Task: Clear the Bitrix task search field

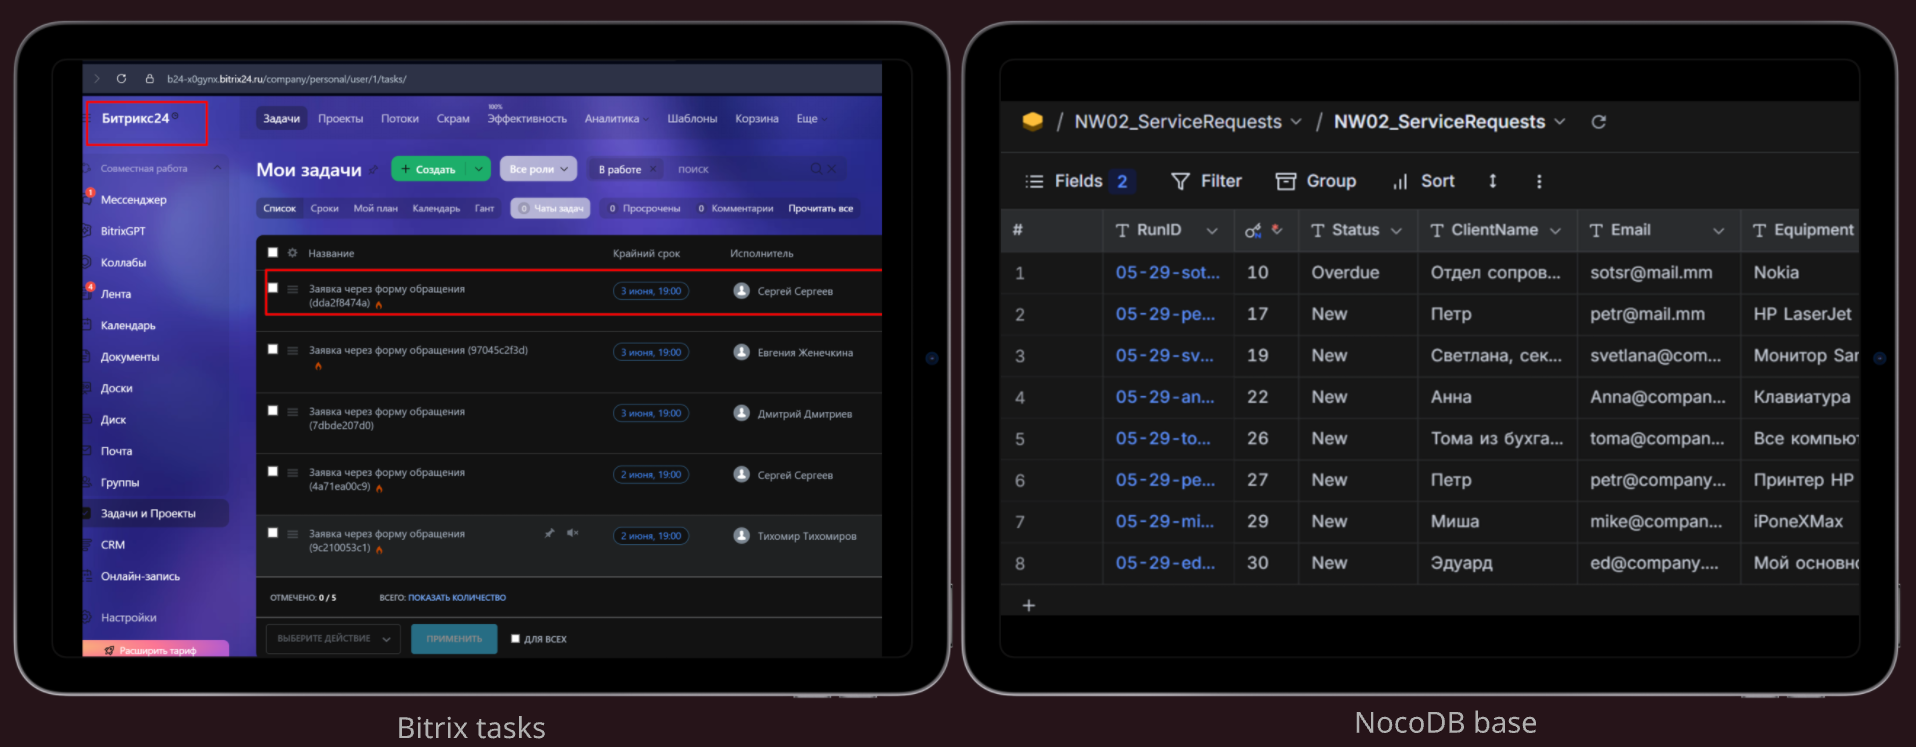Action: coord(832,169)
